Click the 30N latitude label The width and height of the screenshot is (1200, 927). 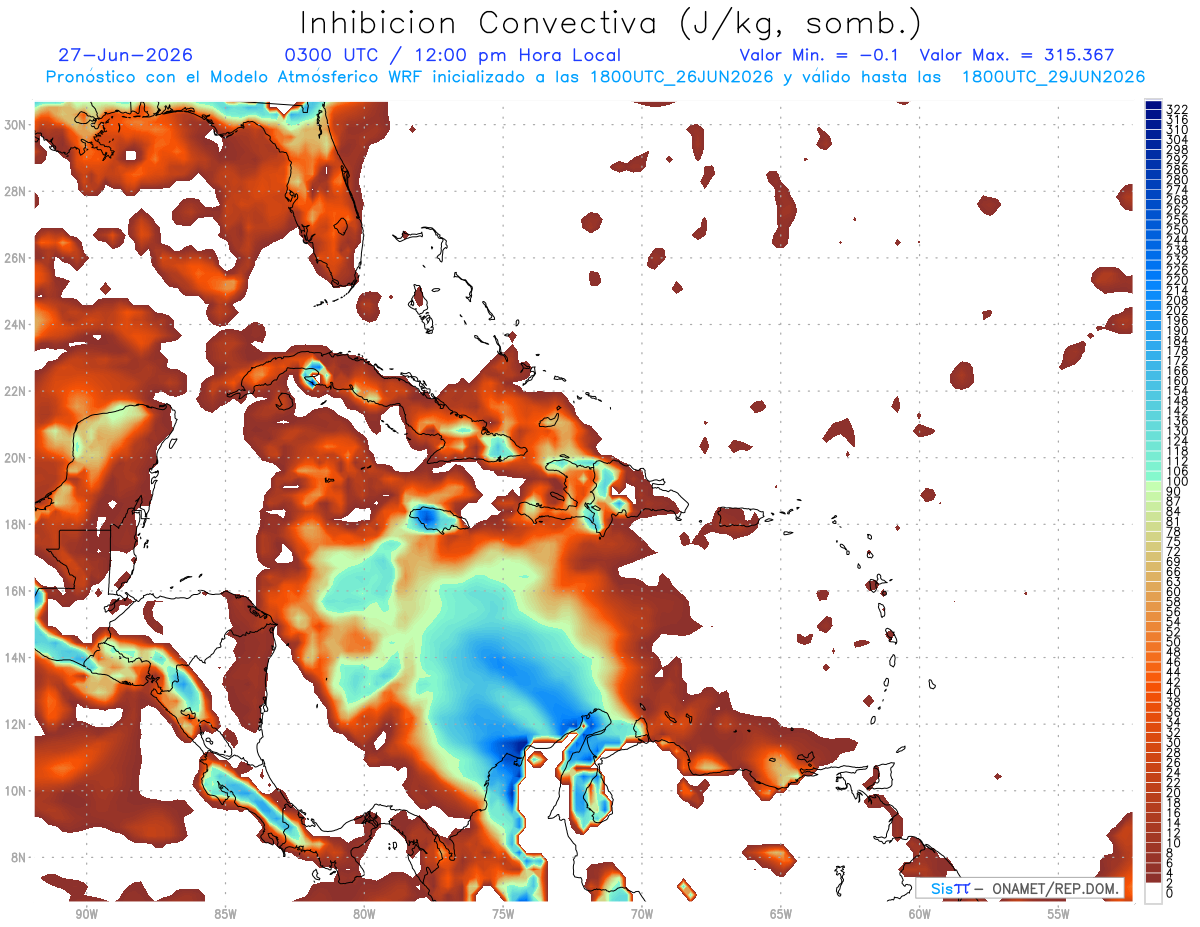14,125
